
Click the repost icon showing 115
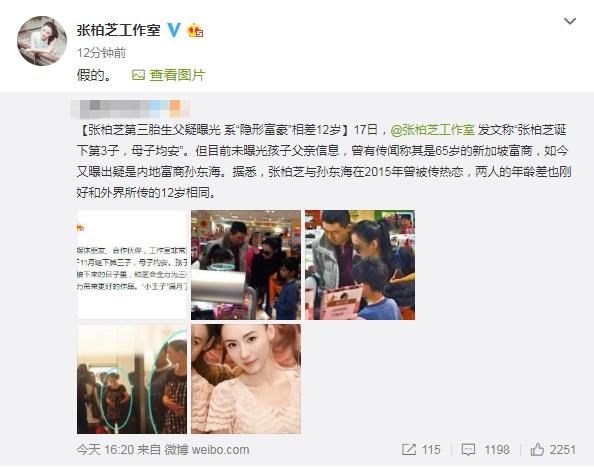click(409, 450)
